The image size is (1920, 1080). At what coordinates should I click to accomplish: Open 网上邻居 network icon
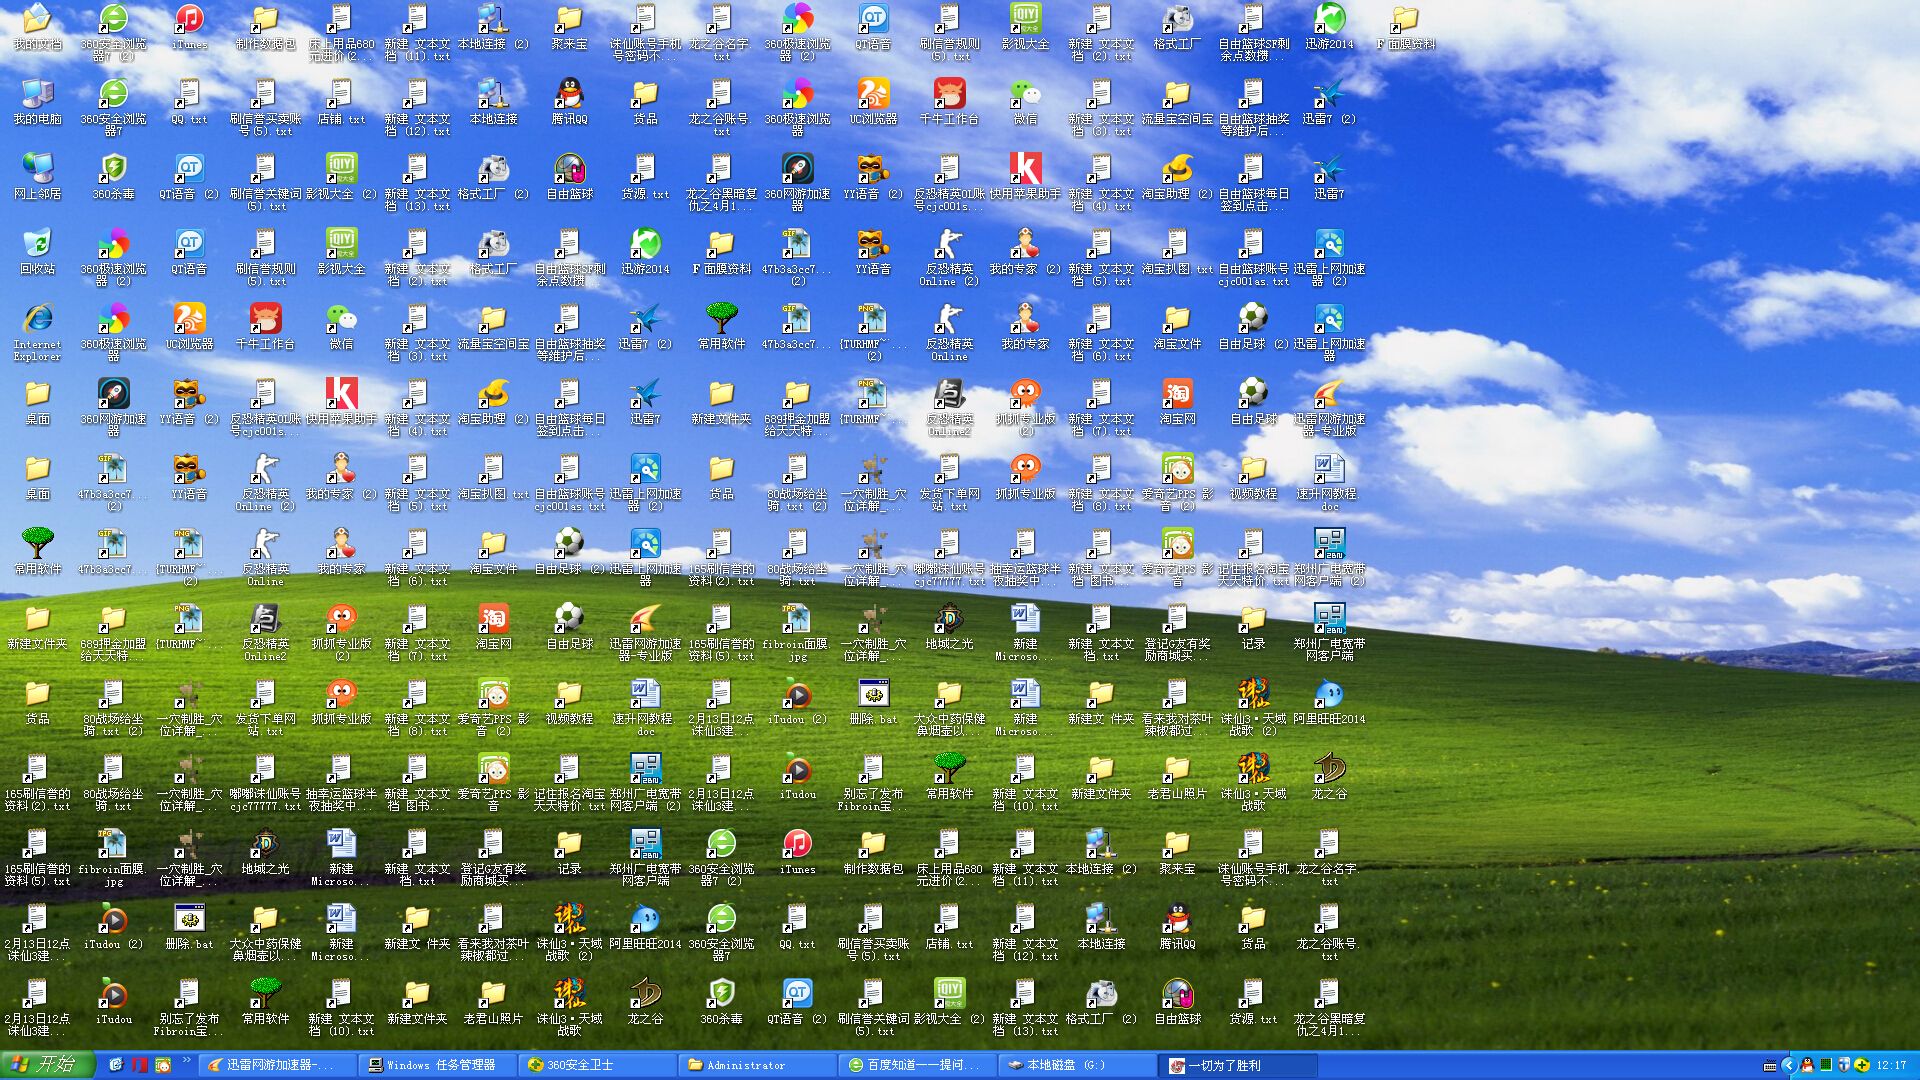37,172
